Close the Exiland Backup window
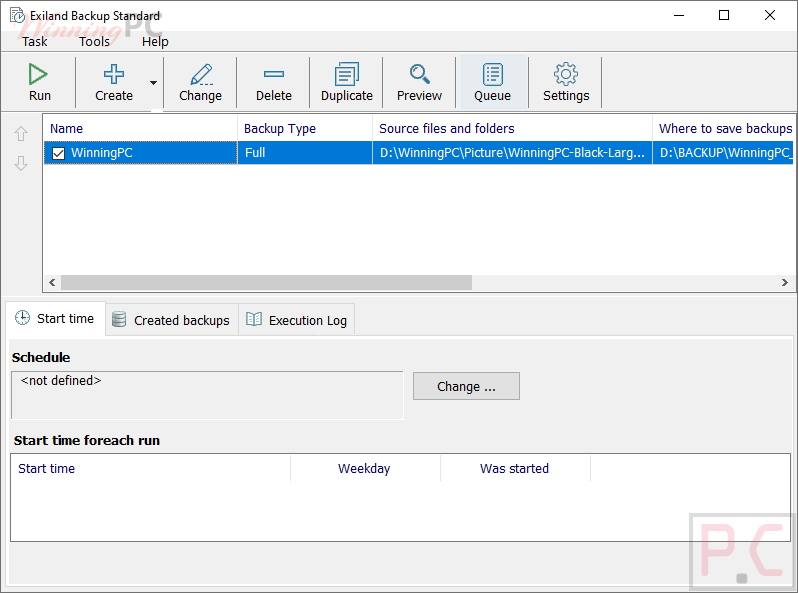Image resolution: width=798 pixels, height=593 pixels. coord(770,15)
